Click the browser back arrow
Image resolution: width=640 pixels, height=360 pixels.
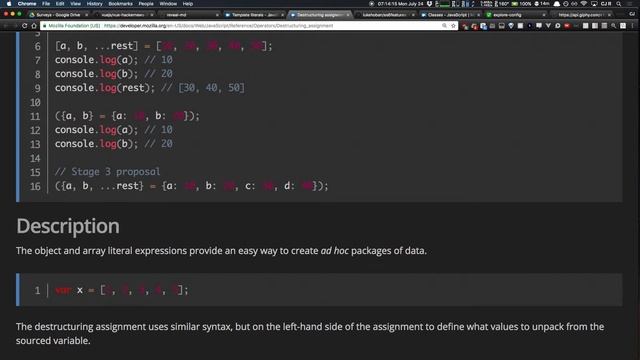[6, 26]
